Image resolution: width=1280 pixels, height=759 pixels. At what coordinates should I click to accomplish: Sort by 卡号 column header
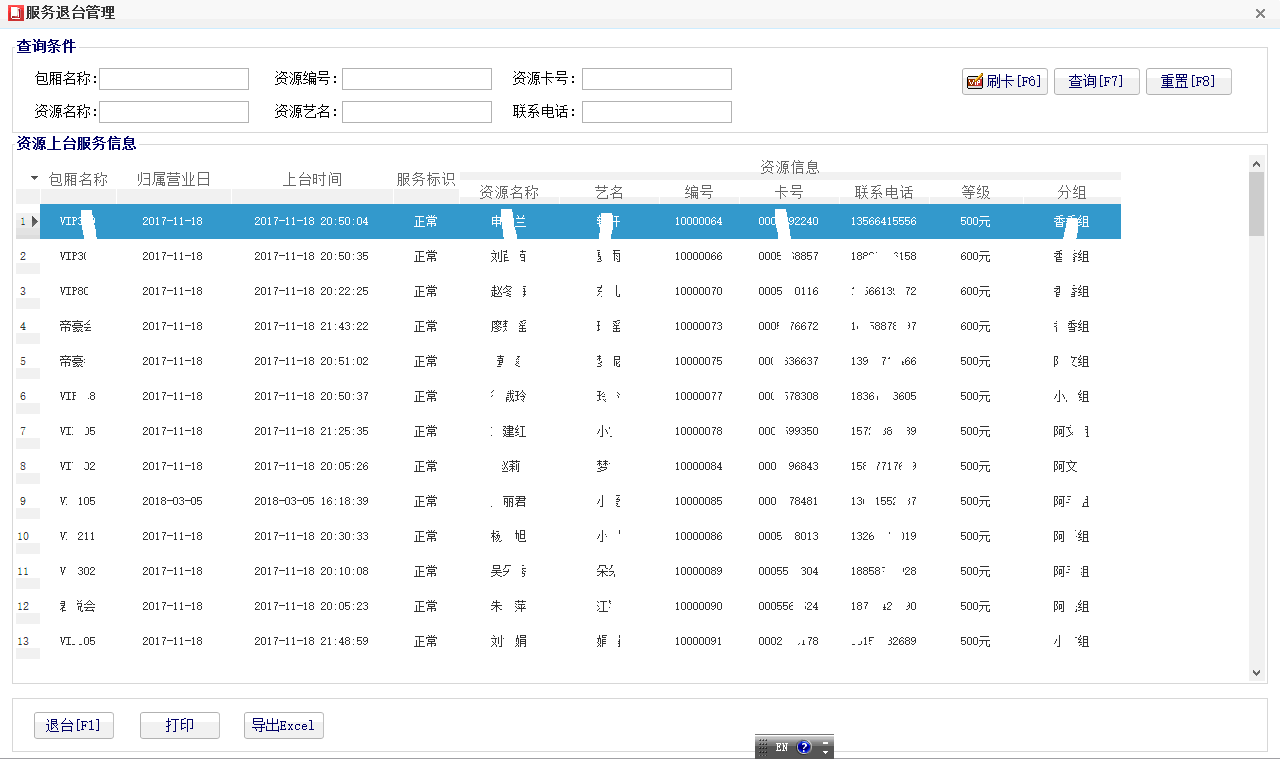click(x=789, y=192)
